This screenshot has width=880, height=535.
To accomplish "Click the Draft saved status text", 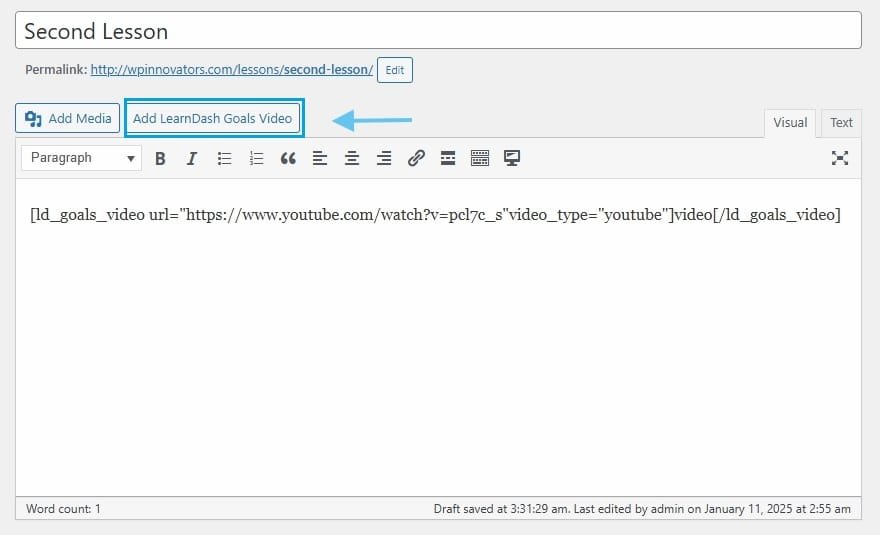I will [642, 509].
